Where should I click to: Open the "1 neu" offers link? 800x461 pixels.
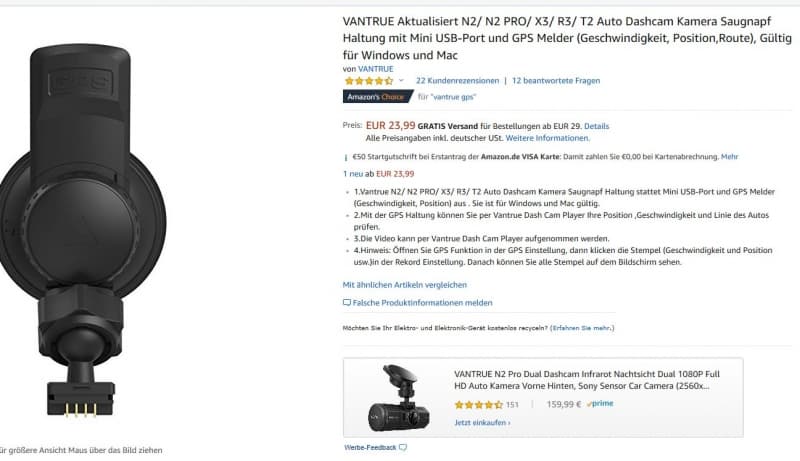[353, 174]
